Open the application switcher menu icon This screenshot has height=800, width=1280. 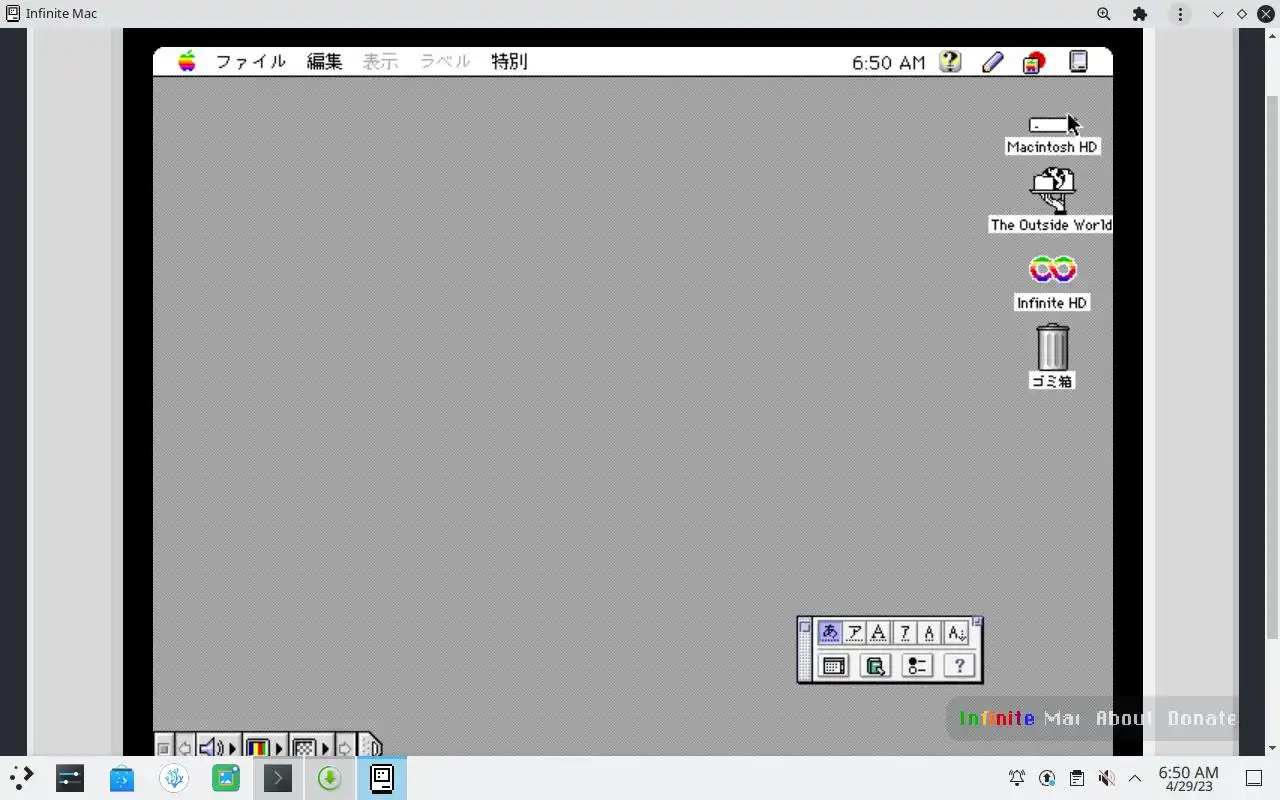click(x=1078, y=62)
